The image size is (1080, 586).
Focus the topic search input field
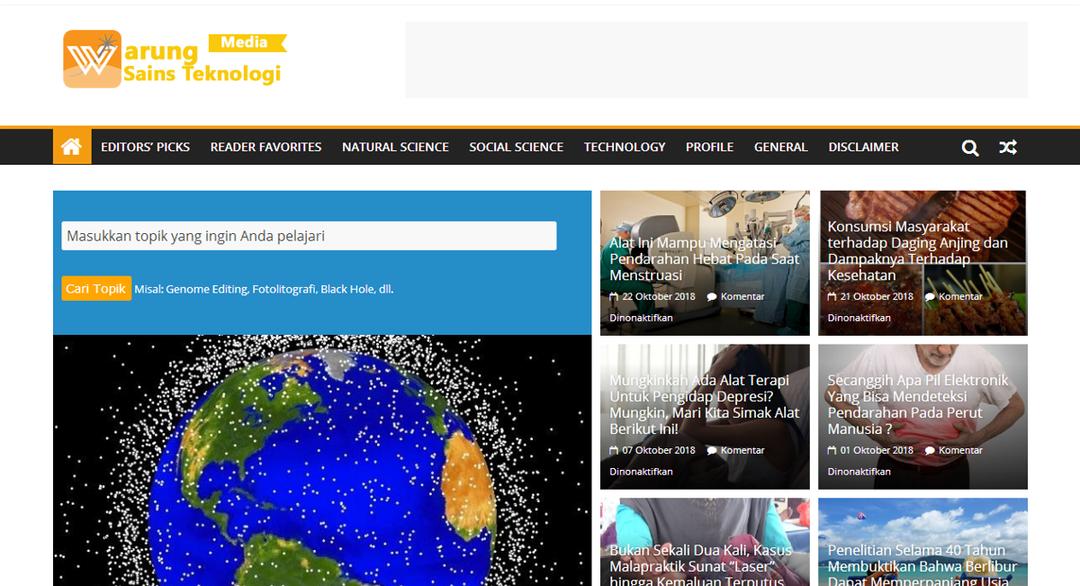(x=309, y=236)
